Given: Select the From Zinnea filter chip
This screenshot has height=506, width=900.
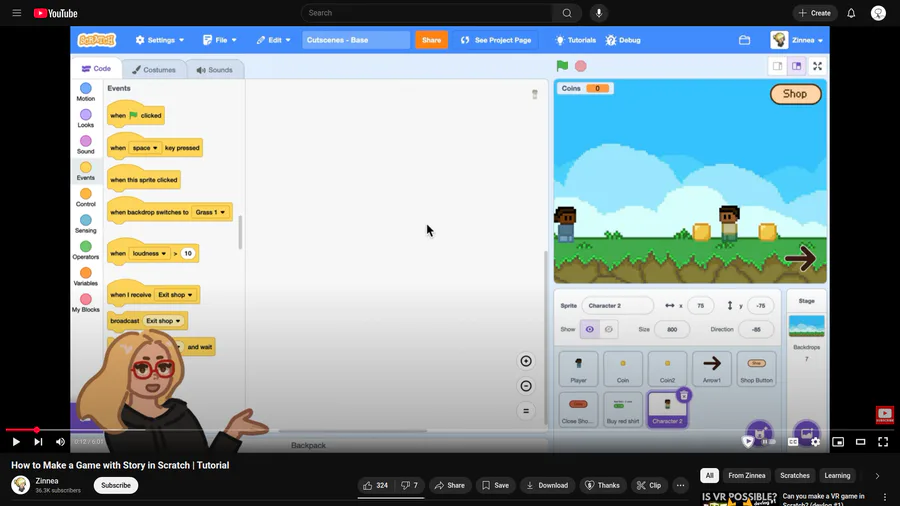Looking at the screenshot, I should pos(747,476).
